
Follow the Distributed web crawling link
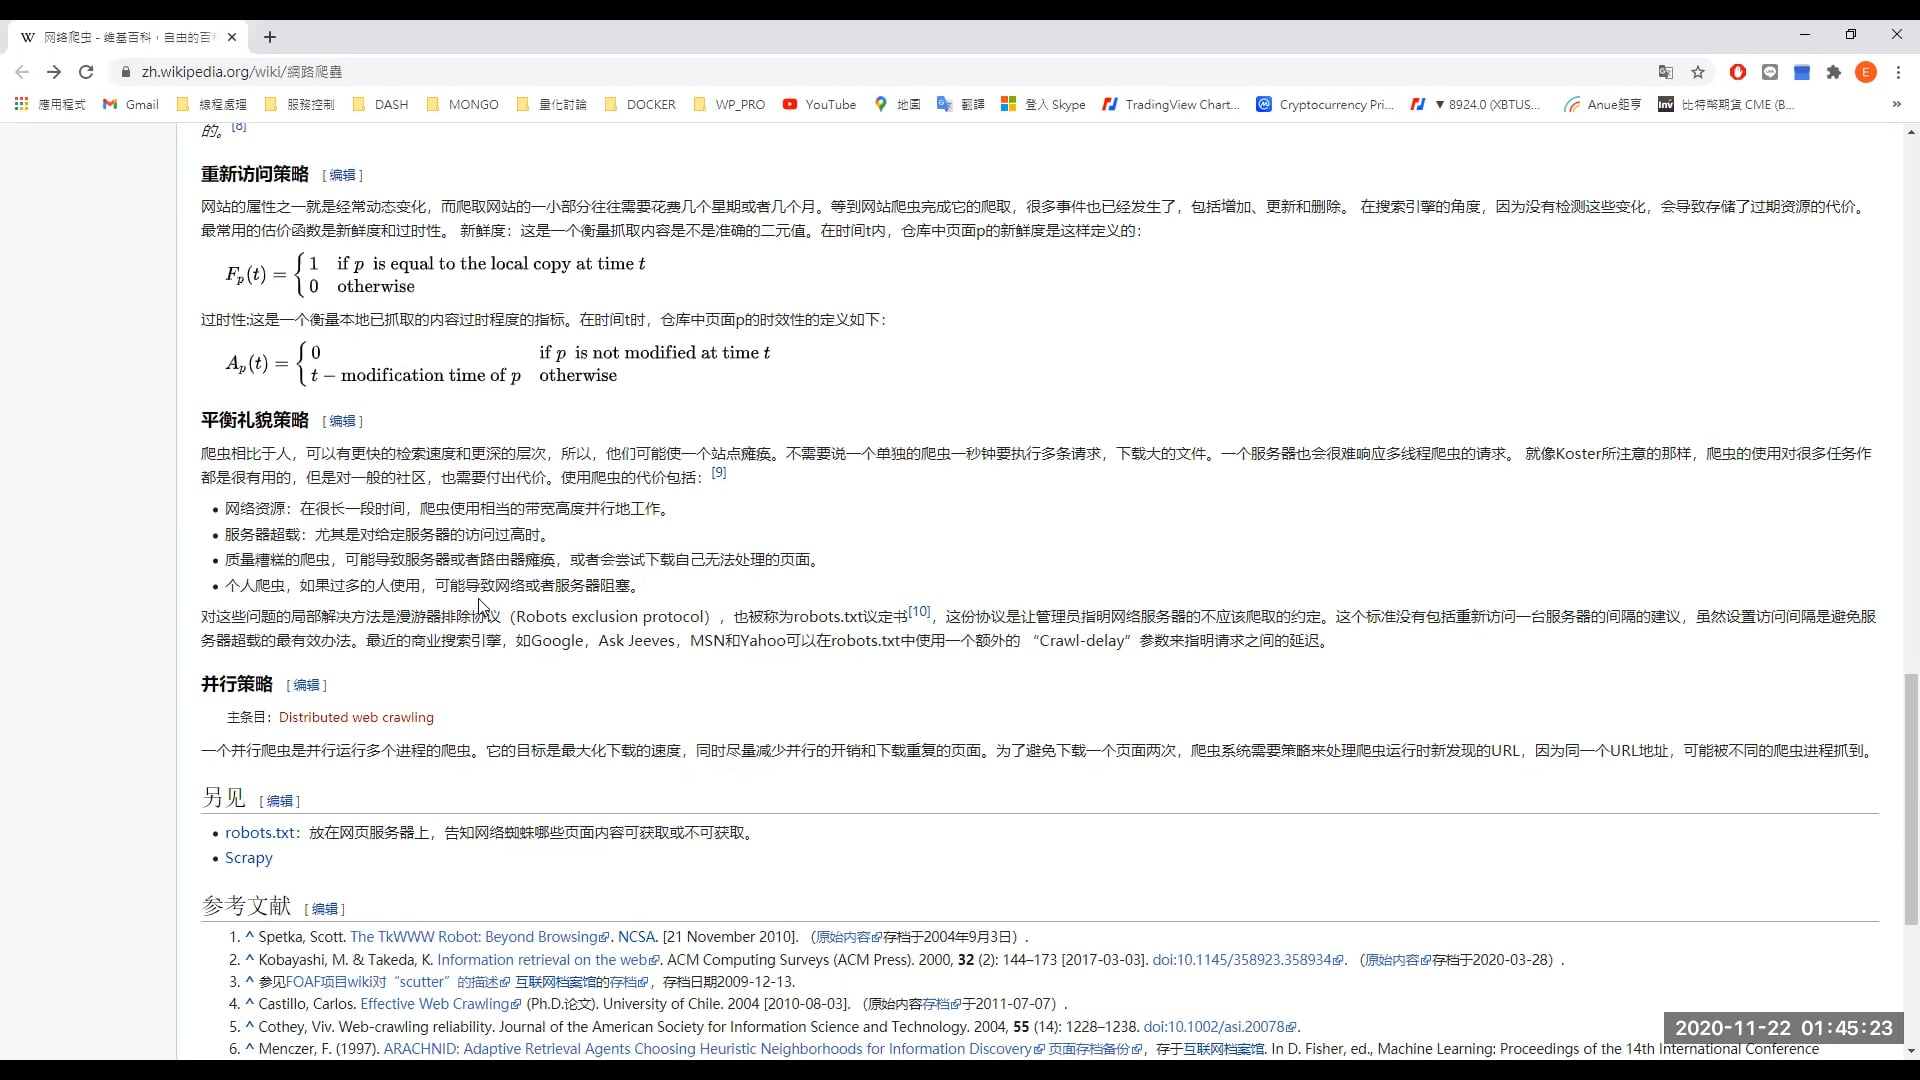356,717
